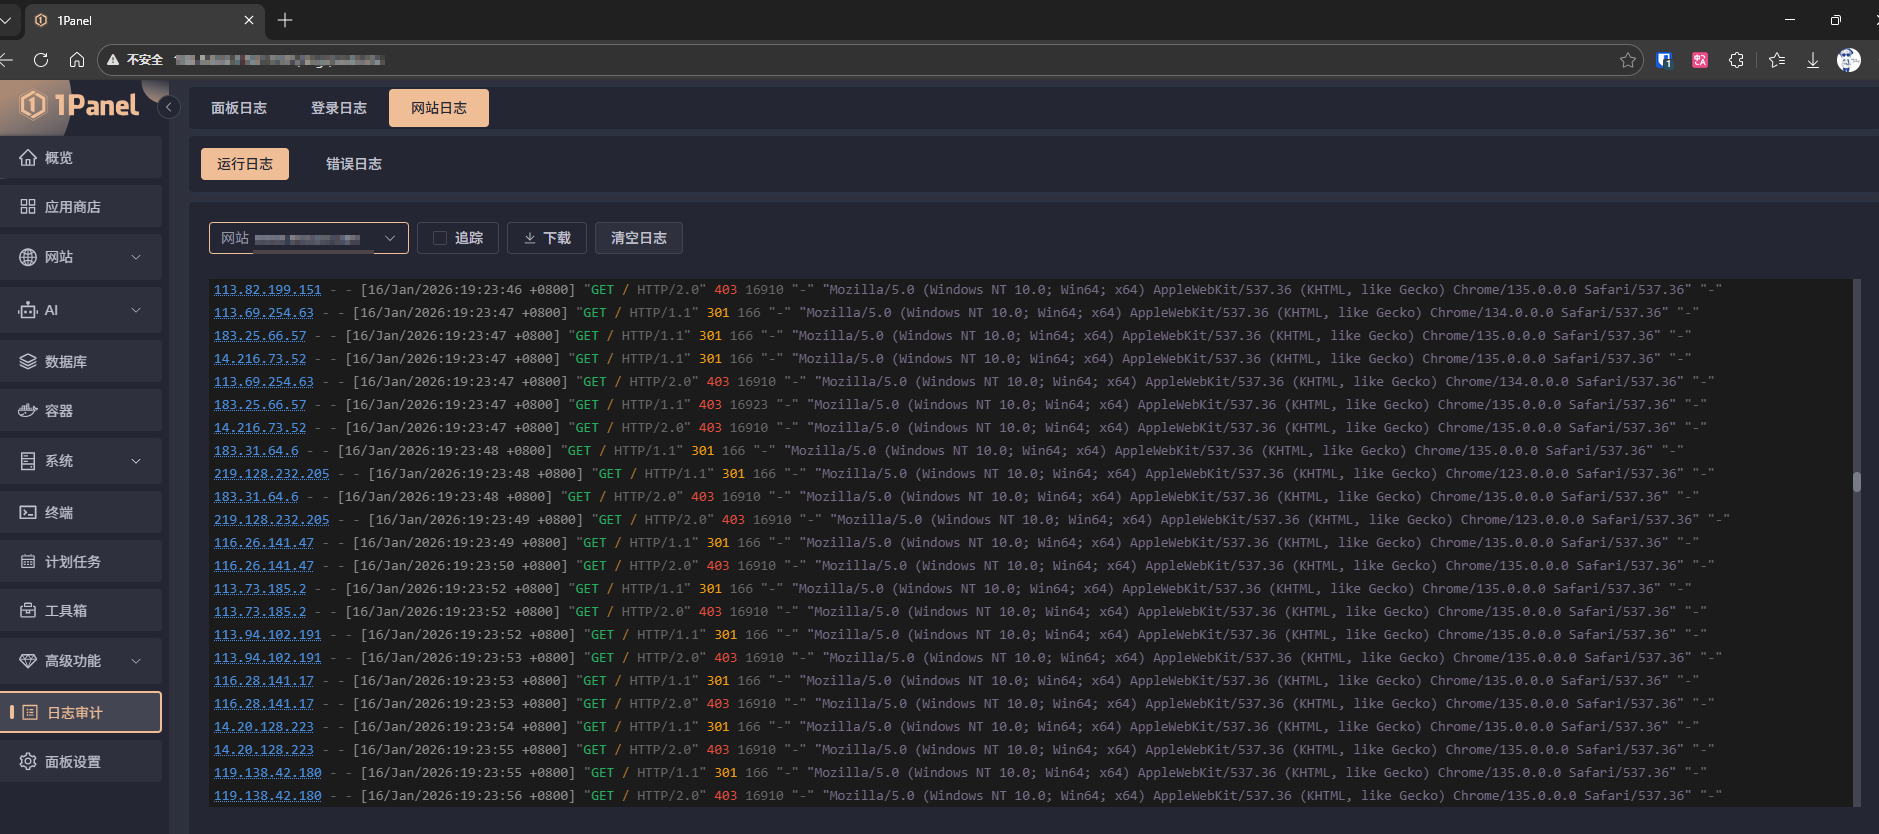Open the 终端 terminal icon
This screenshot has width=1879, height=834.
(28, 513)
